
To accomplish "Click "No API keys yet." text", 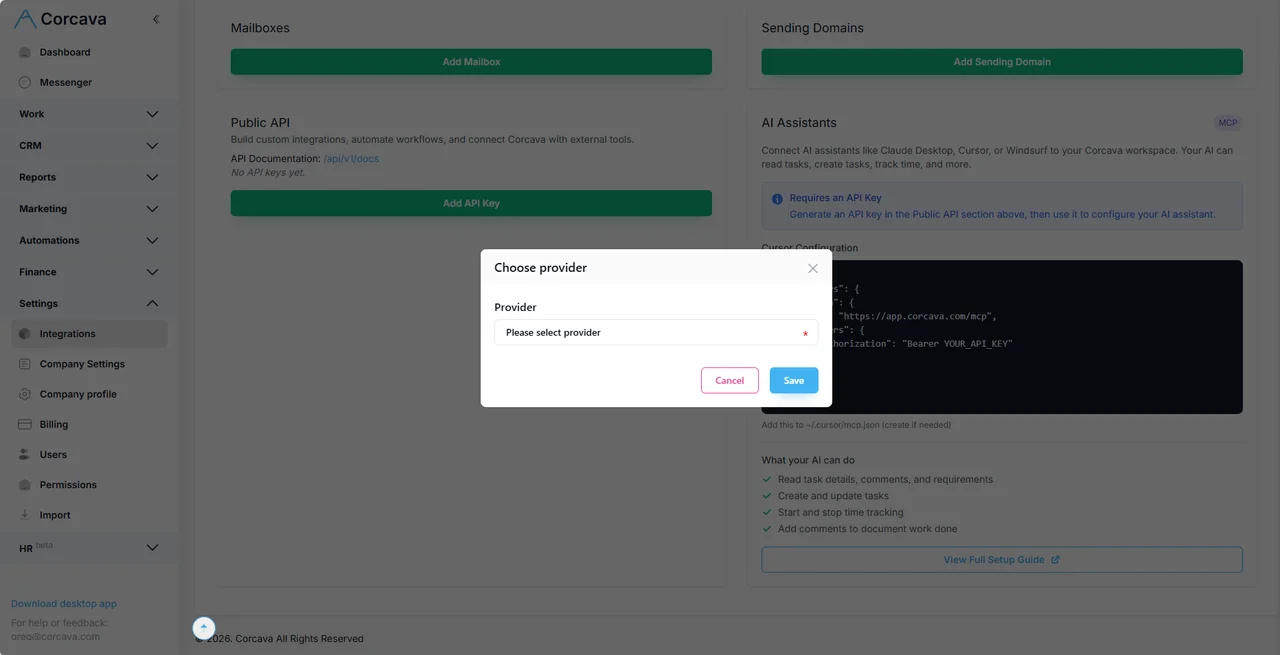I will tap(268, 173).
